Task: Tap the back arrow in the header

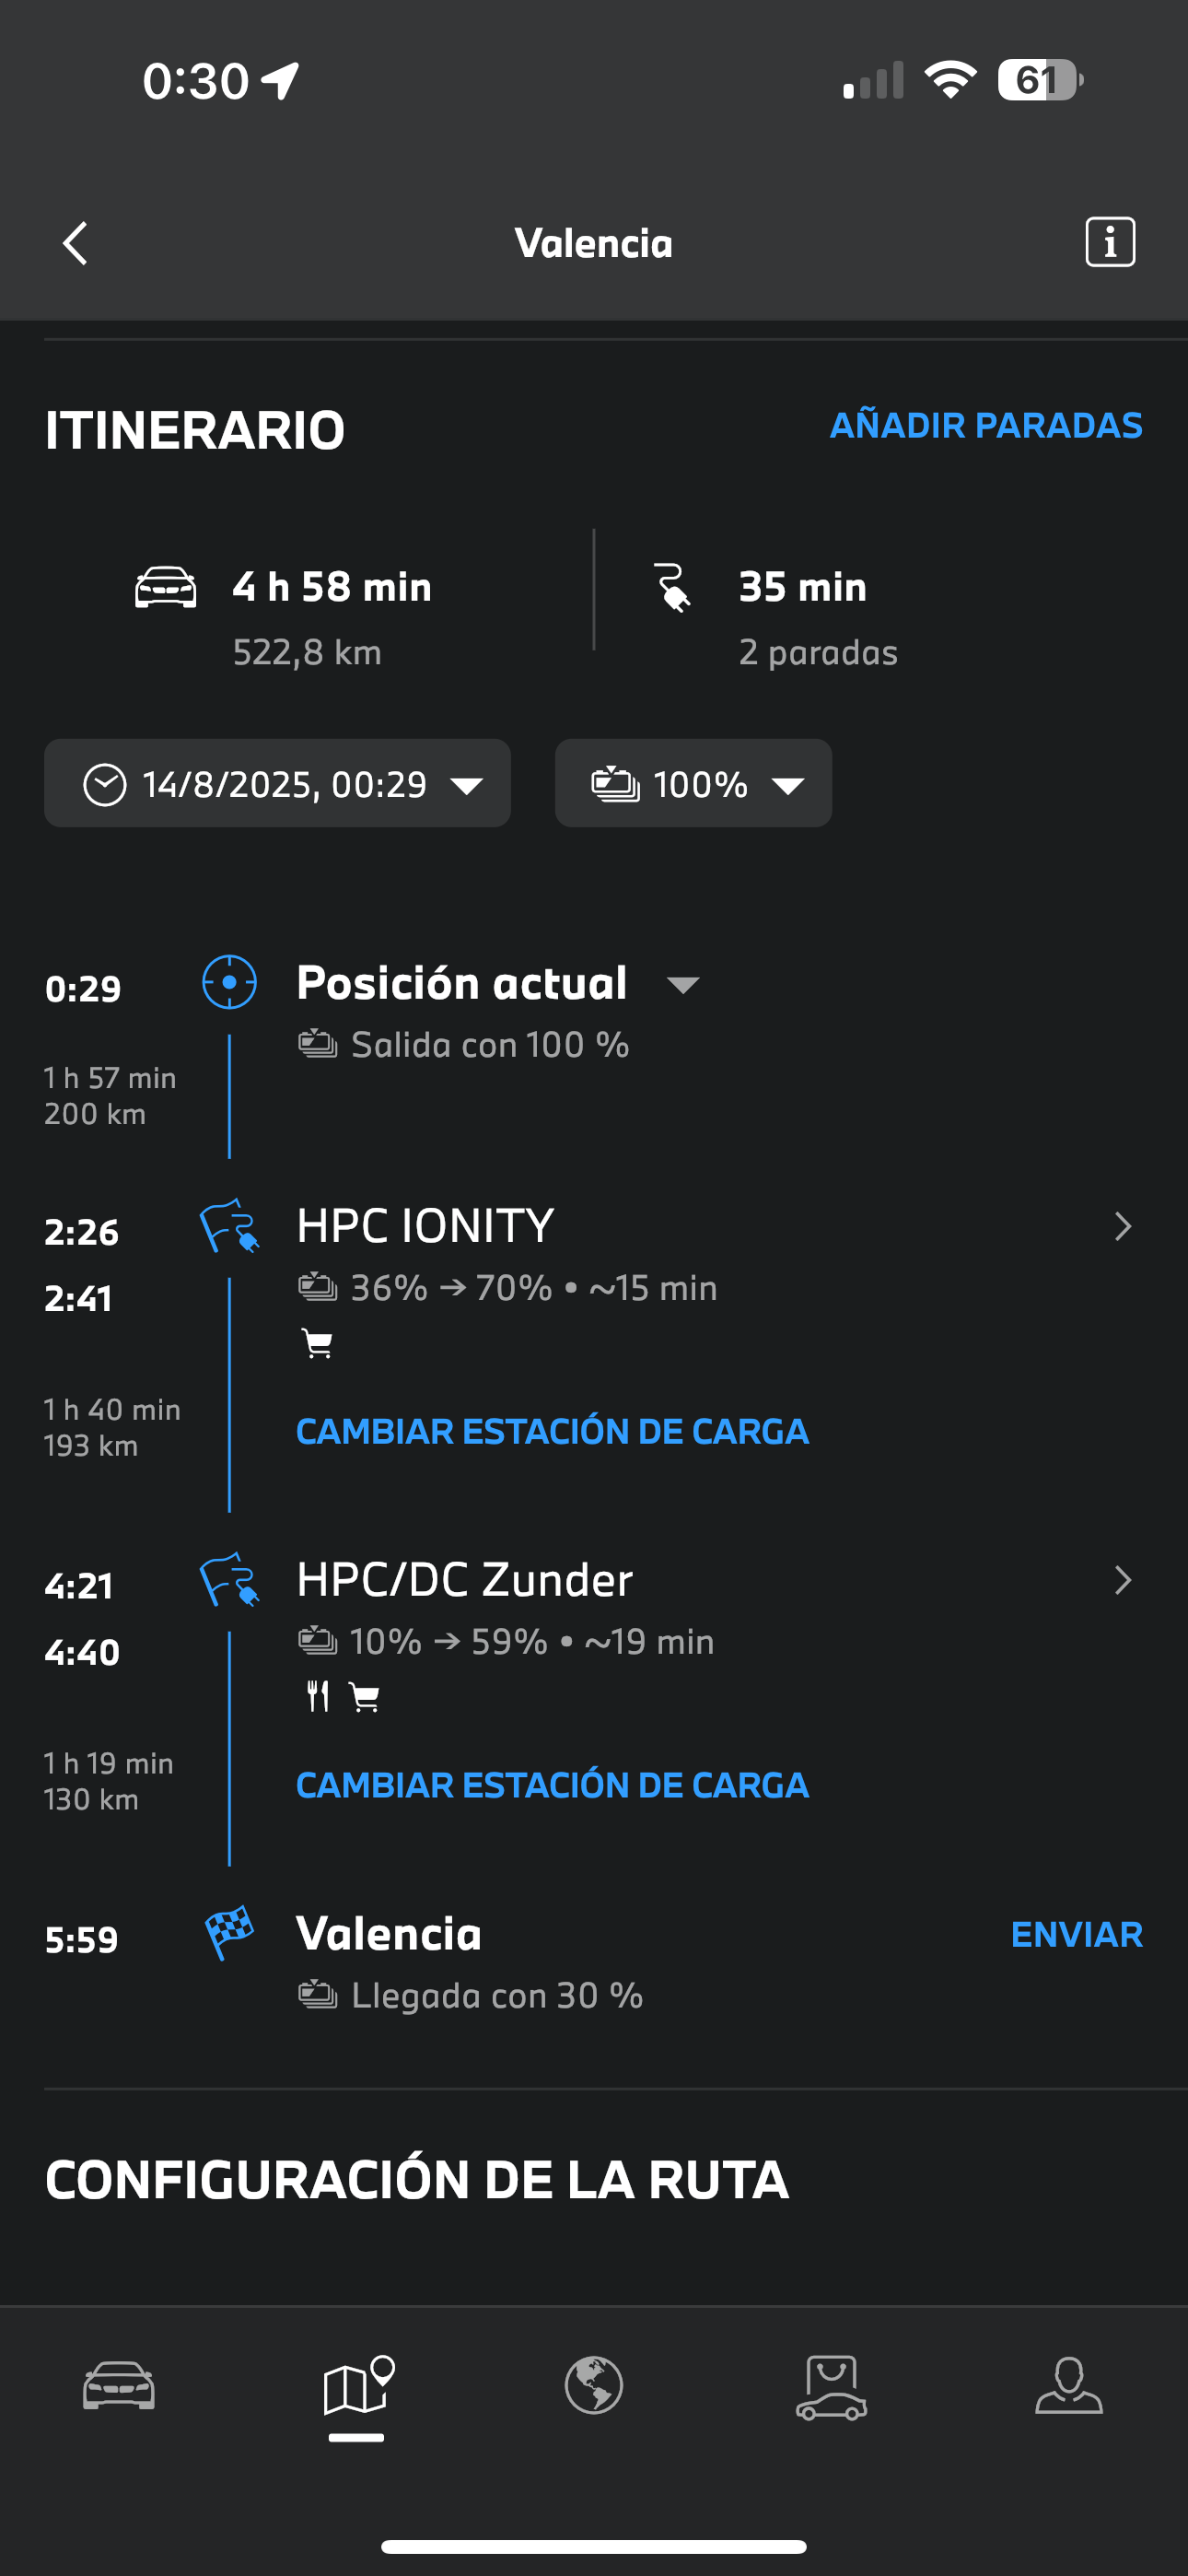Action: point(75,243)
